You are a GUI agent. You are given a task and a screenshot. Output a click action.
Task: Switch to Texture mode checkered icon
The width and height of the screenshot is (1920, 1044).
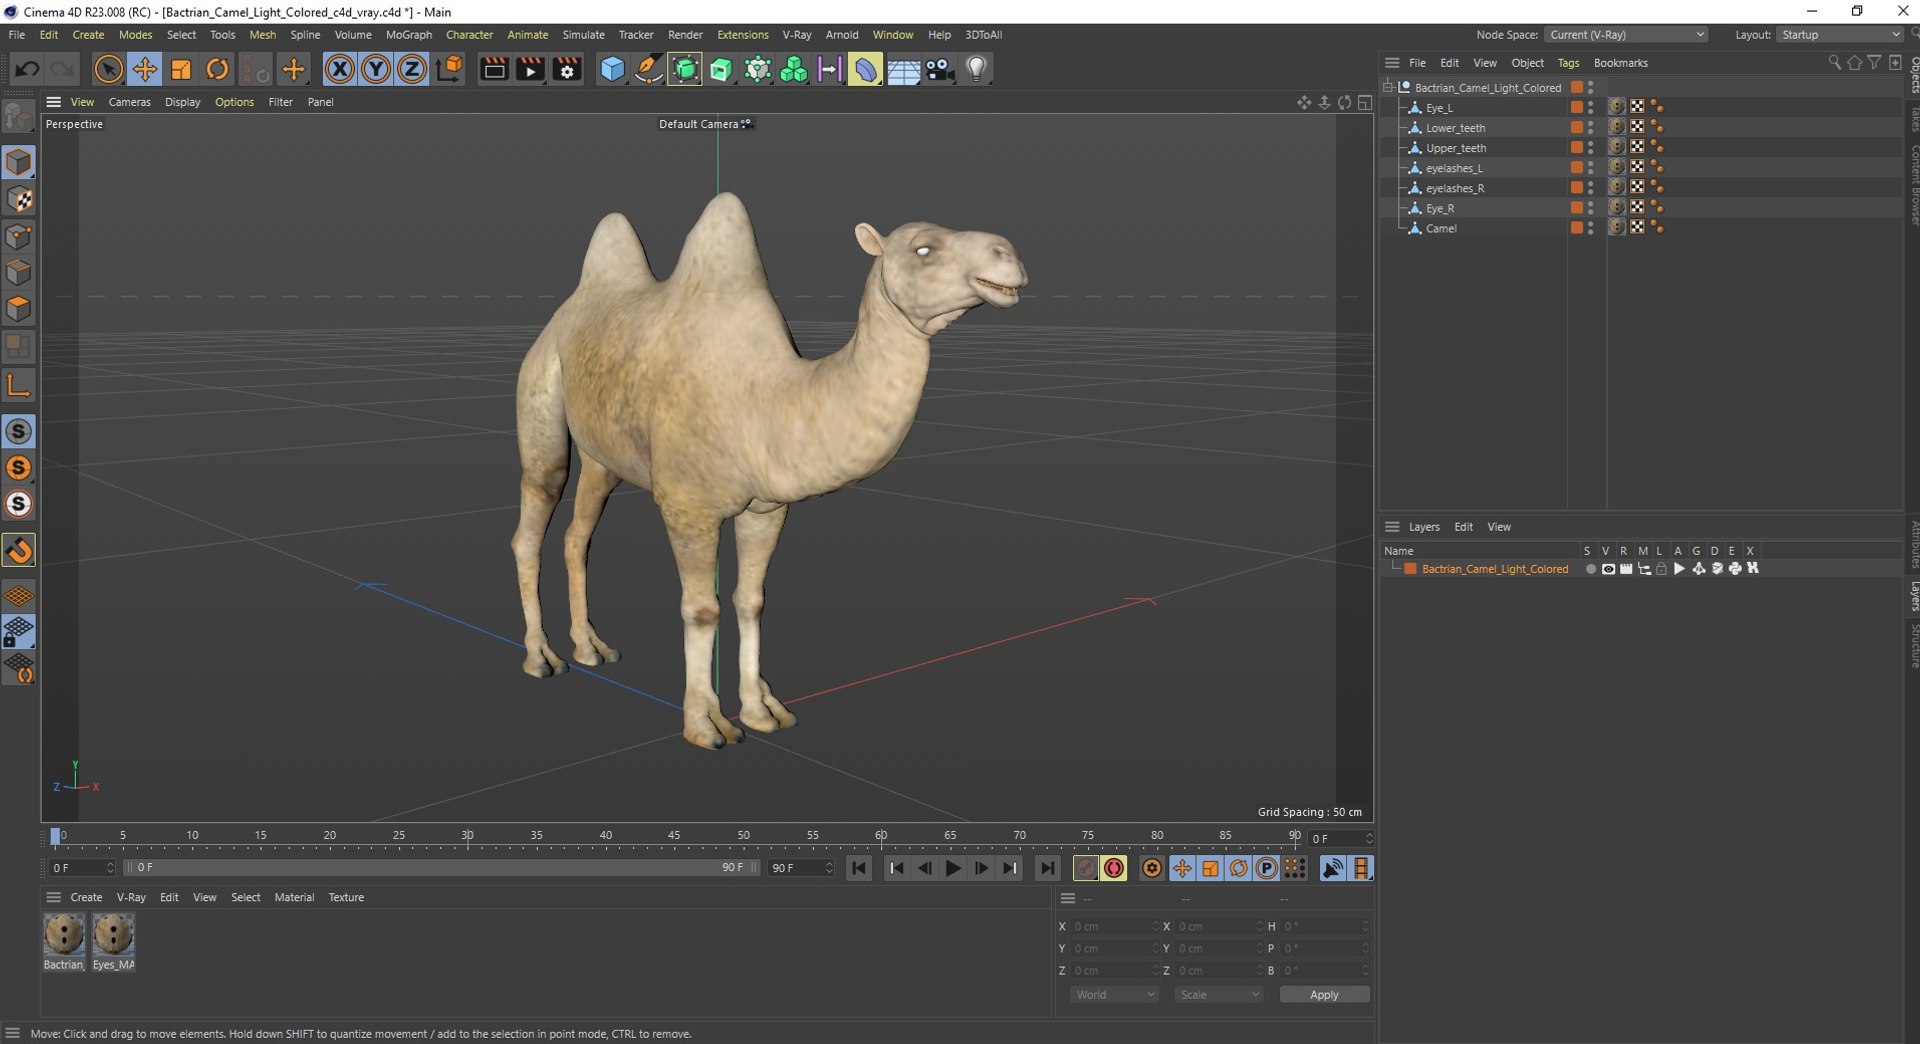18,199
